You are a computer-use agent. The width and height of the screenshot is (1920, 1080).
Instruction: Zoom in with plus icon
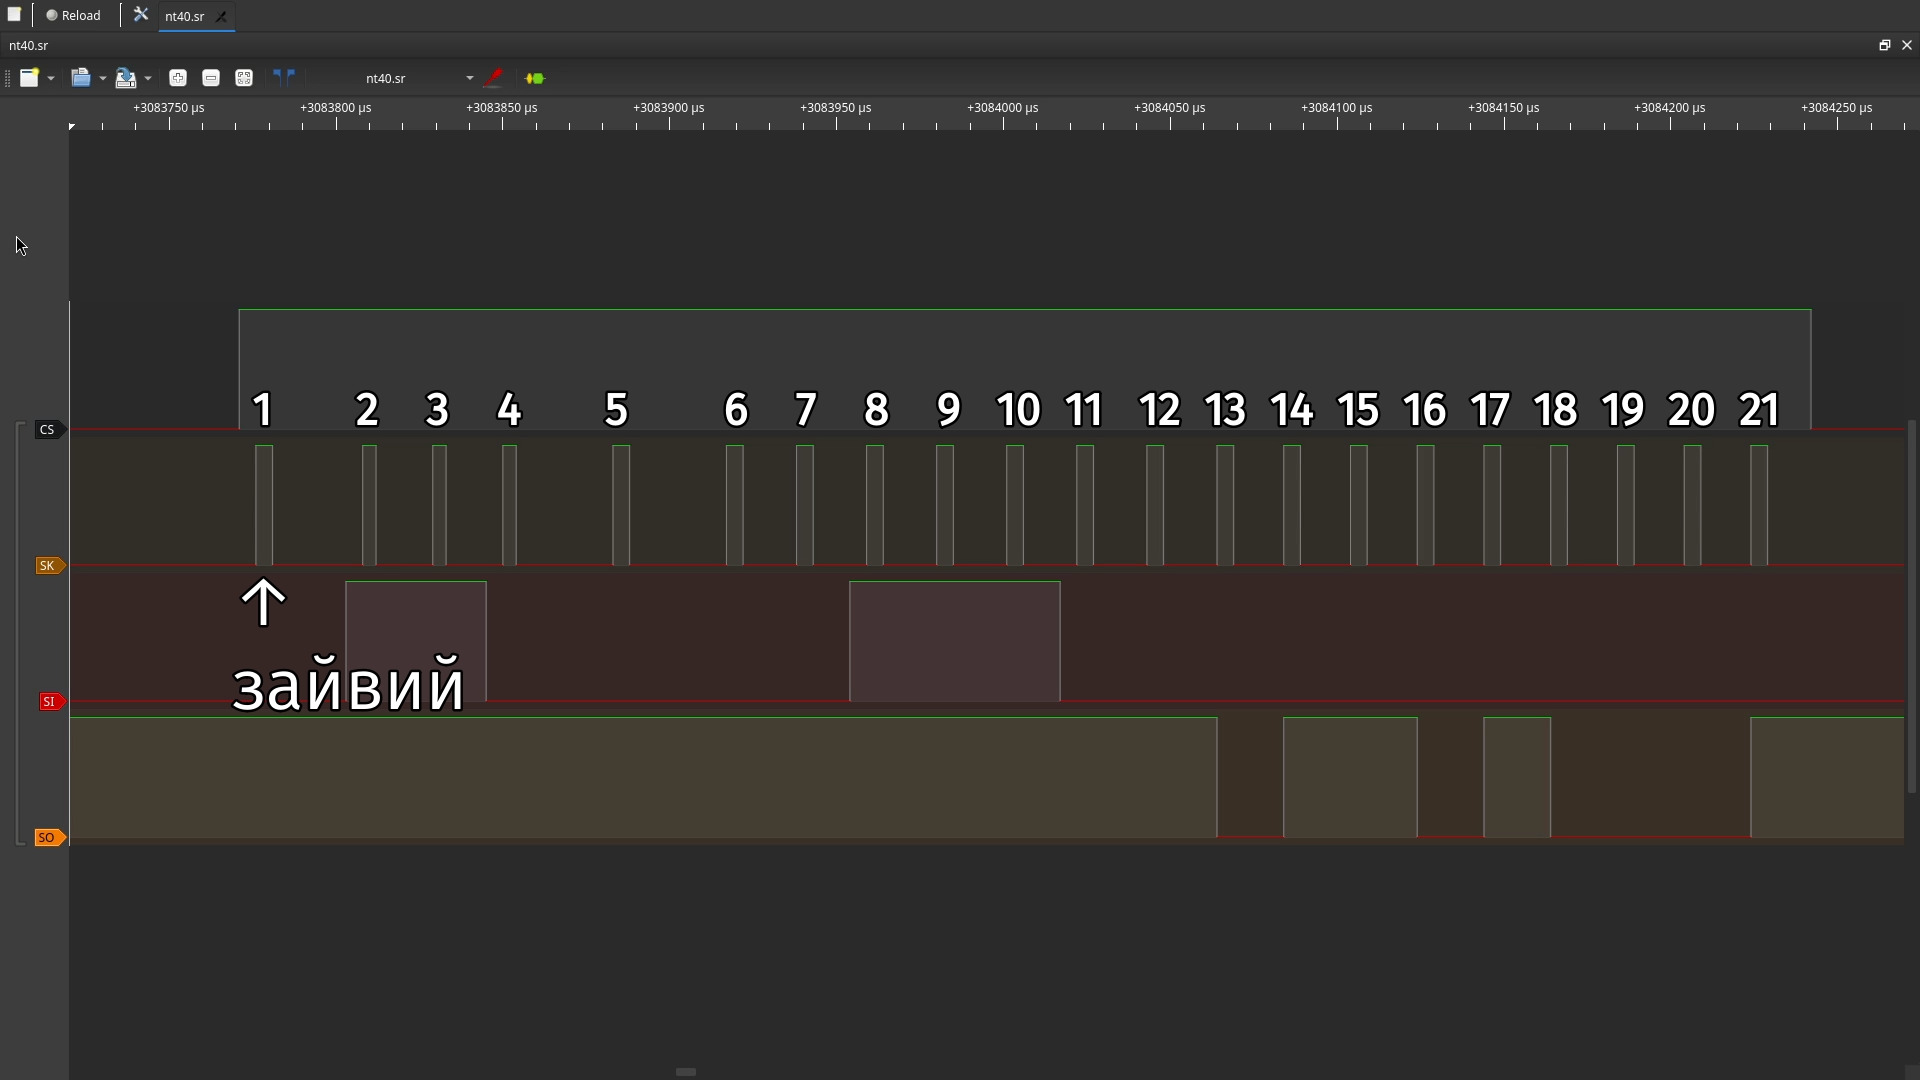[x=178, y=78]
